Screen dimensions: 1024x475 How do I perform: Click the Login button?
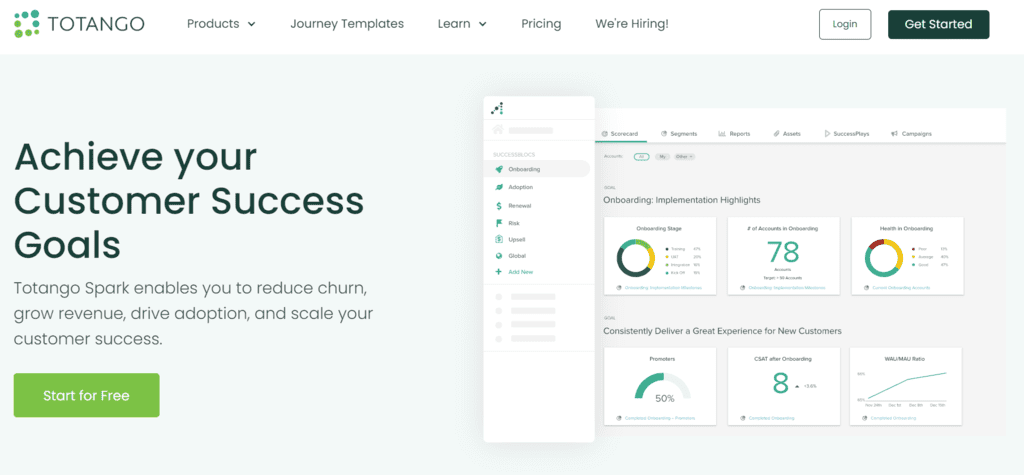point(845,24)
